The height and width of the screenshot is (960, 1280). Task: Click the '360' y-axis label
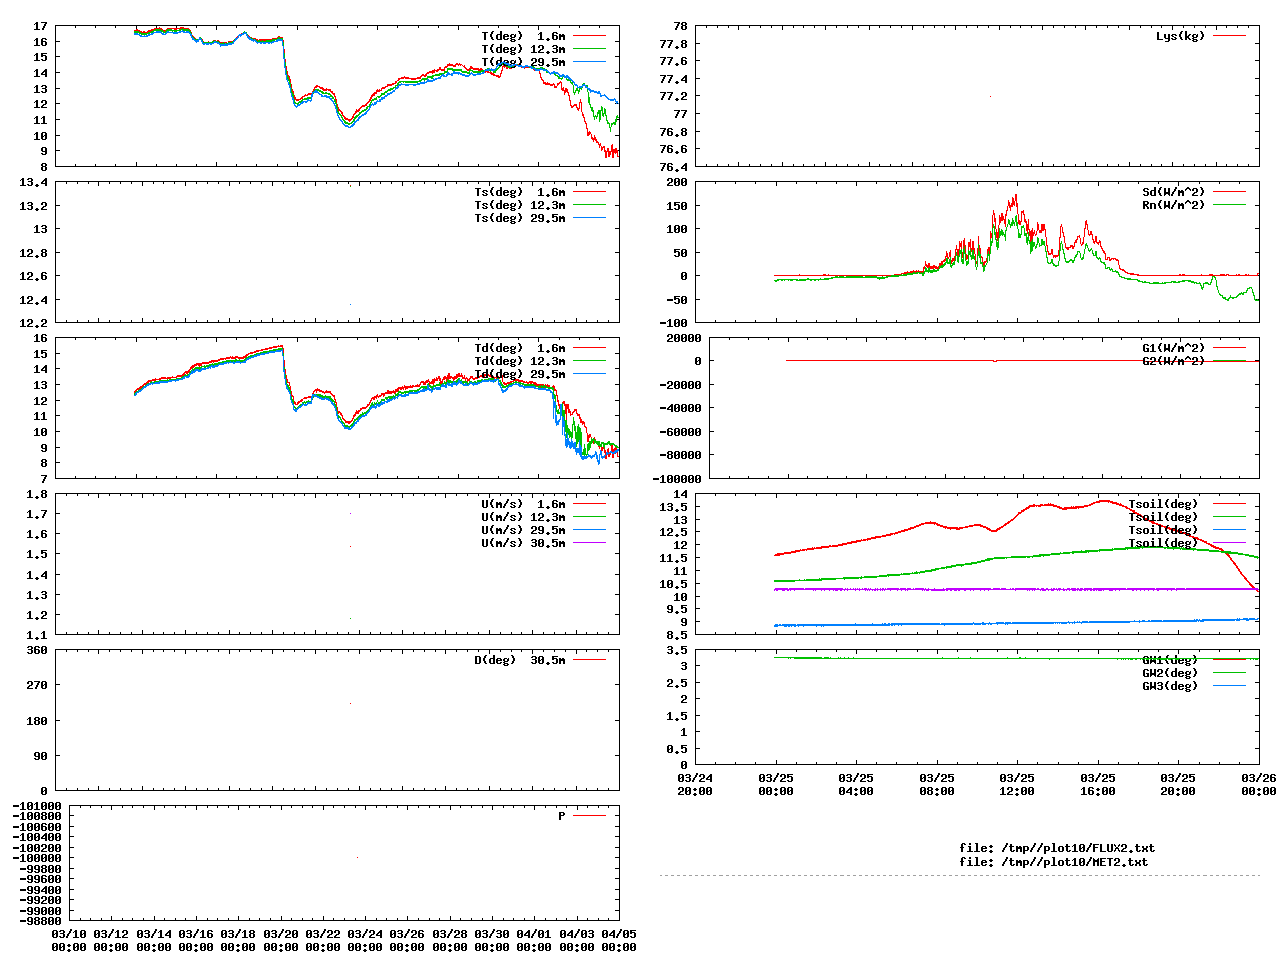click(x=37, y=650)
